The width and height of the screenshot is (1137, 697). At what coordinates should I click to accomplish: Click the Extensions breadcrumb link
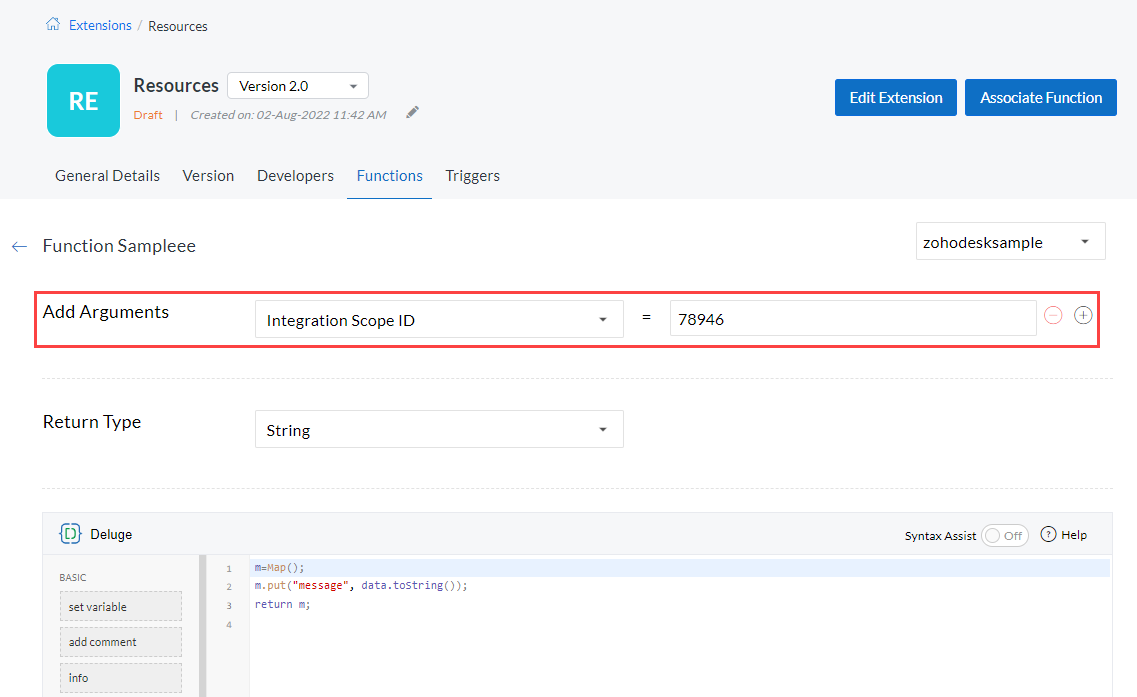tap(100, 25)
